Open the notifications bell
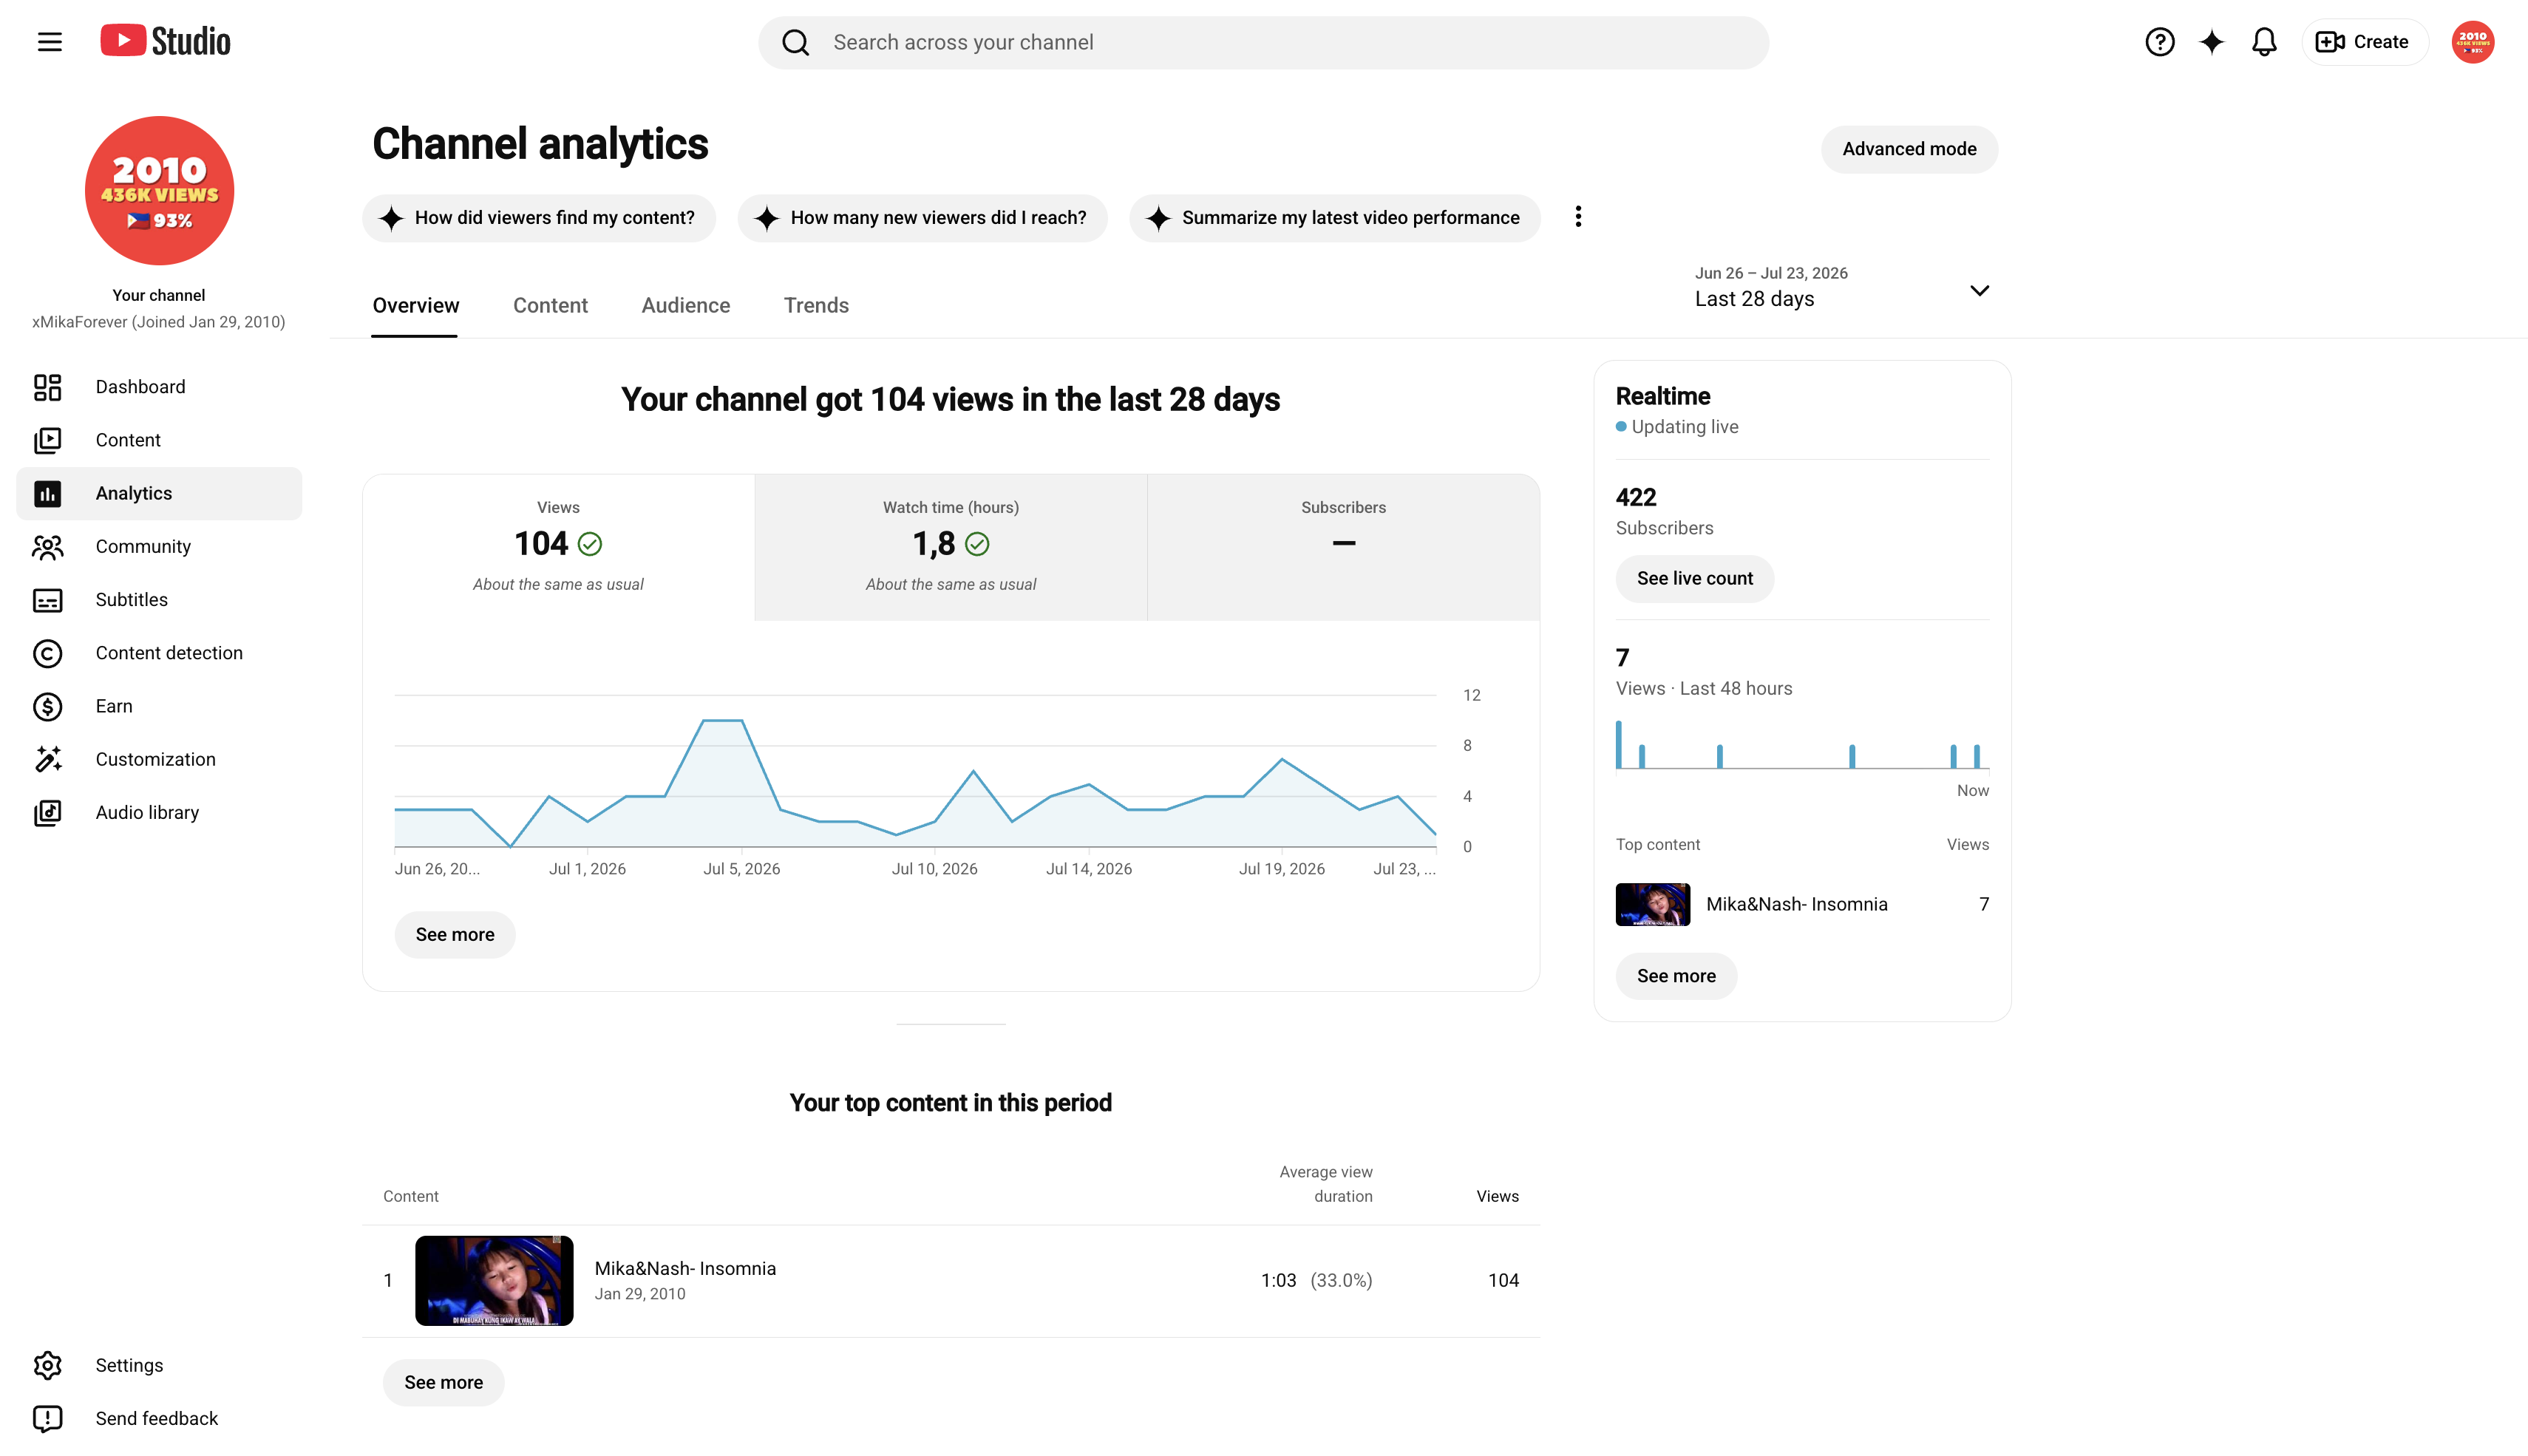Image resolution: width=2528 pixels, height=1456 pixels. [2264, 42]
